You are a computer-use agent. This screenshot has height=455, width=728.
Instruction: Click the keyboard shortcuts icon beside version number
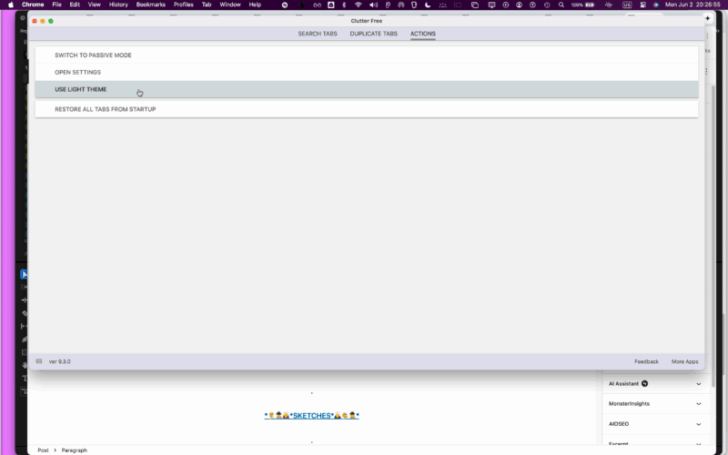click(39, 361)
